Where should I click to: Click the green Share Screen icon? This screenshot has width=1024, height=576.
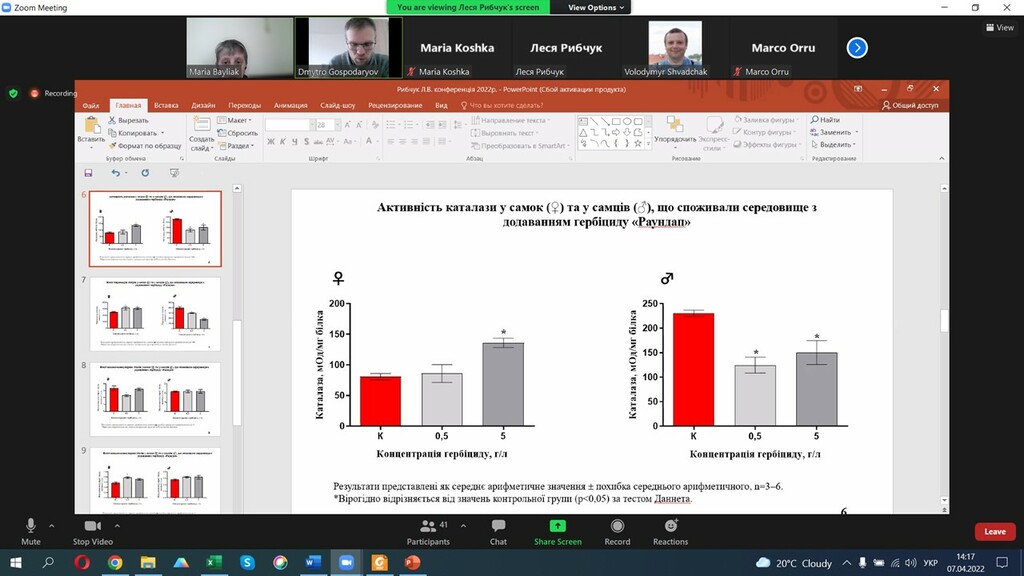point(557,526)
